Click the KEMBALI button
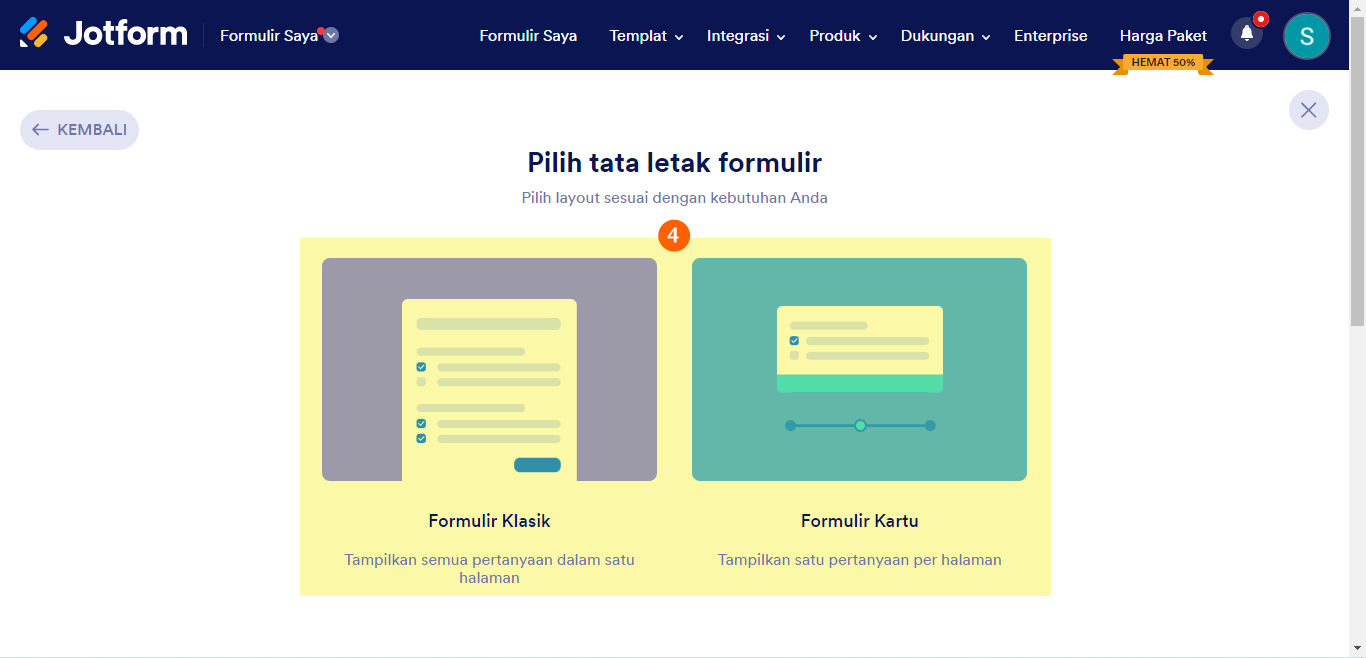Image resolution: width=1366 pixels, height=658 pixels. click(79, 129)
